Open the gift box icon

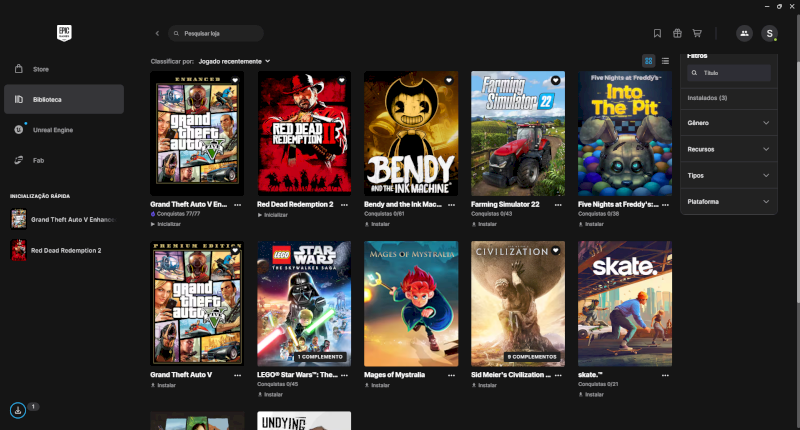click(677, 33)
